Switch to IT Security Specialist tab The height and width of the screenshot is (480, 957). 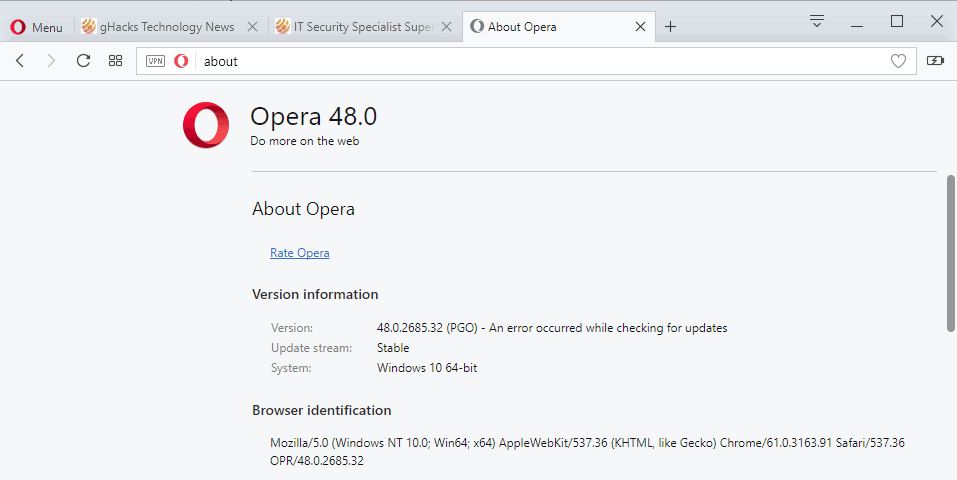364,27
